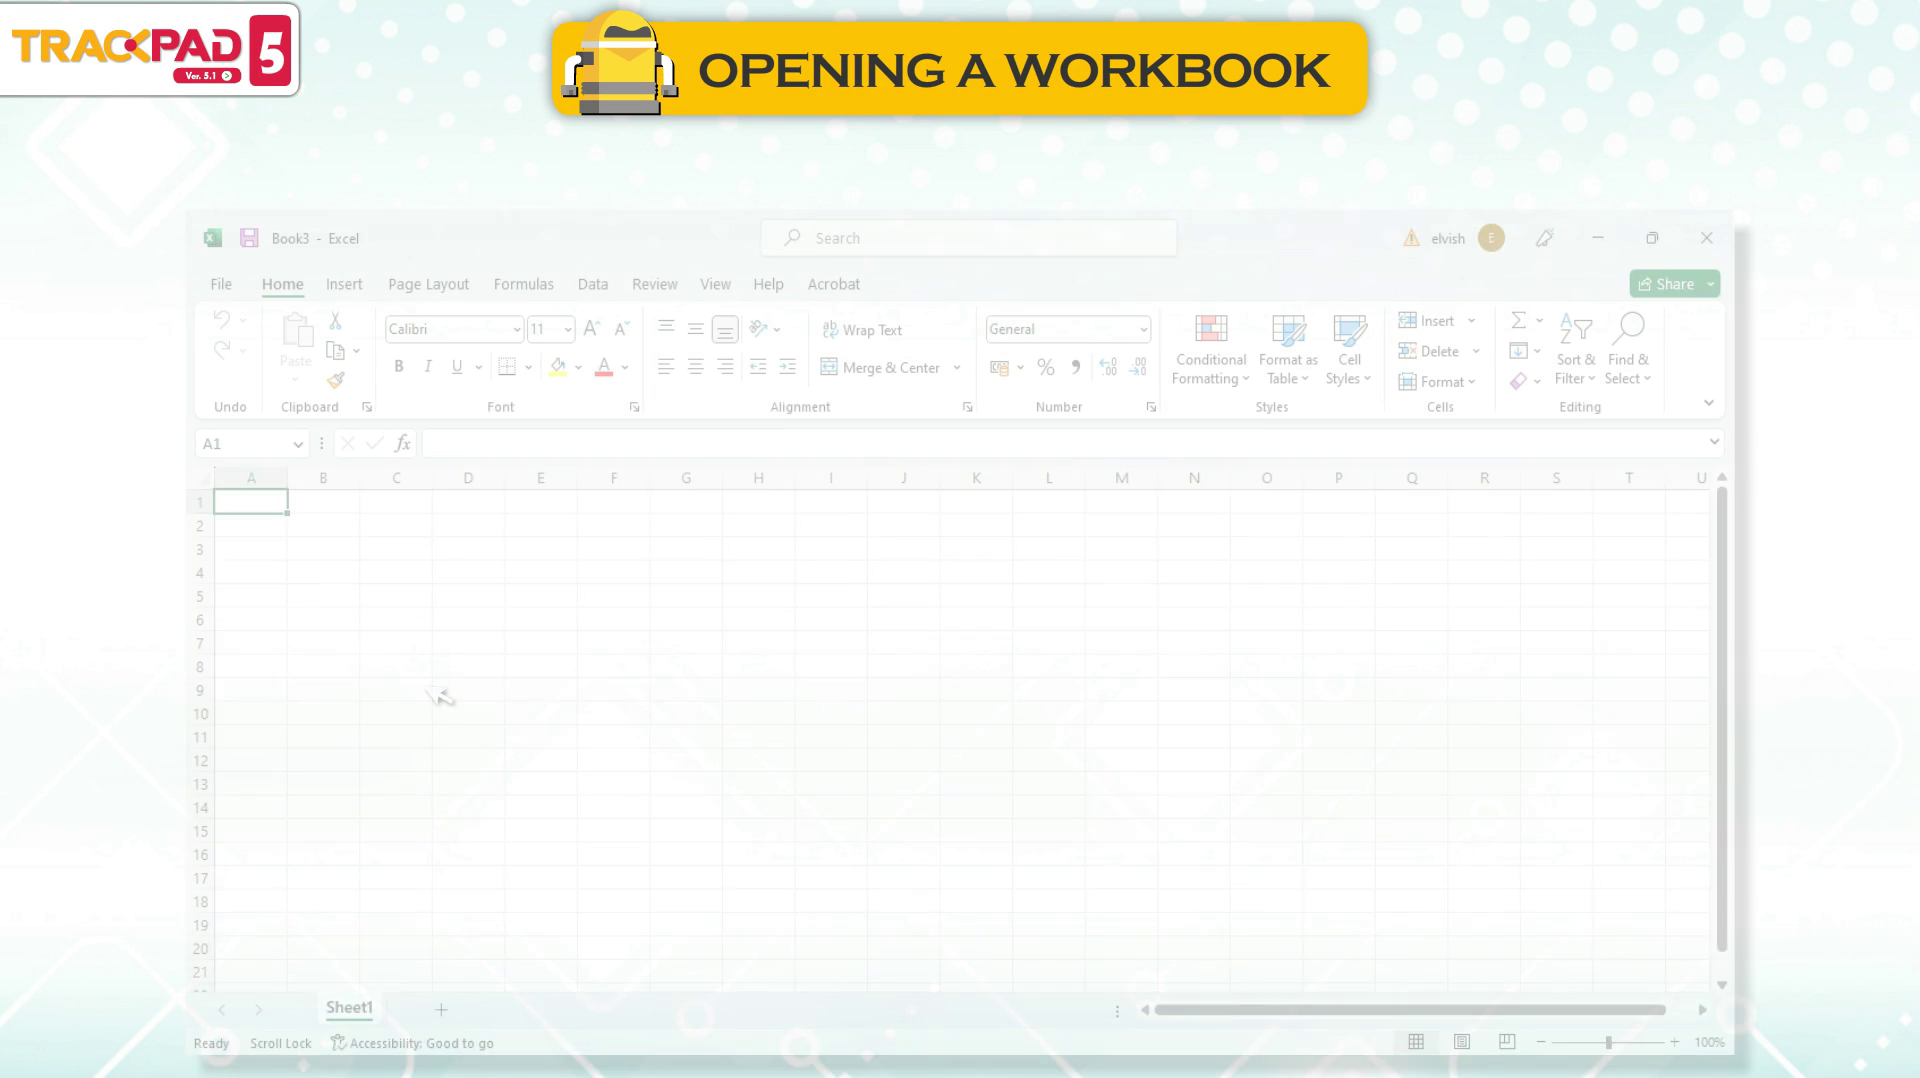Open the Calibri font name dropdown
Viewport: 1920px width, 1078px height.
click(x=516, y=330)
